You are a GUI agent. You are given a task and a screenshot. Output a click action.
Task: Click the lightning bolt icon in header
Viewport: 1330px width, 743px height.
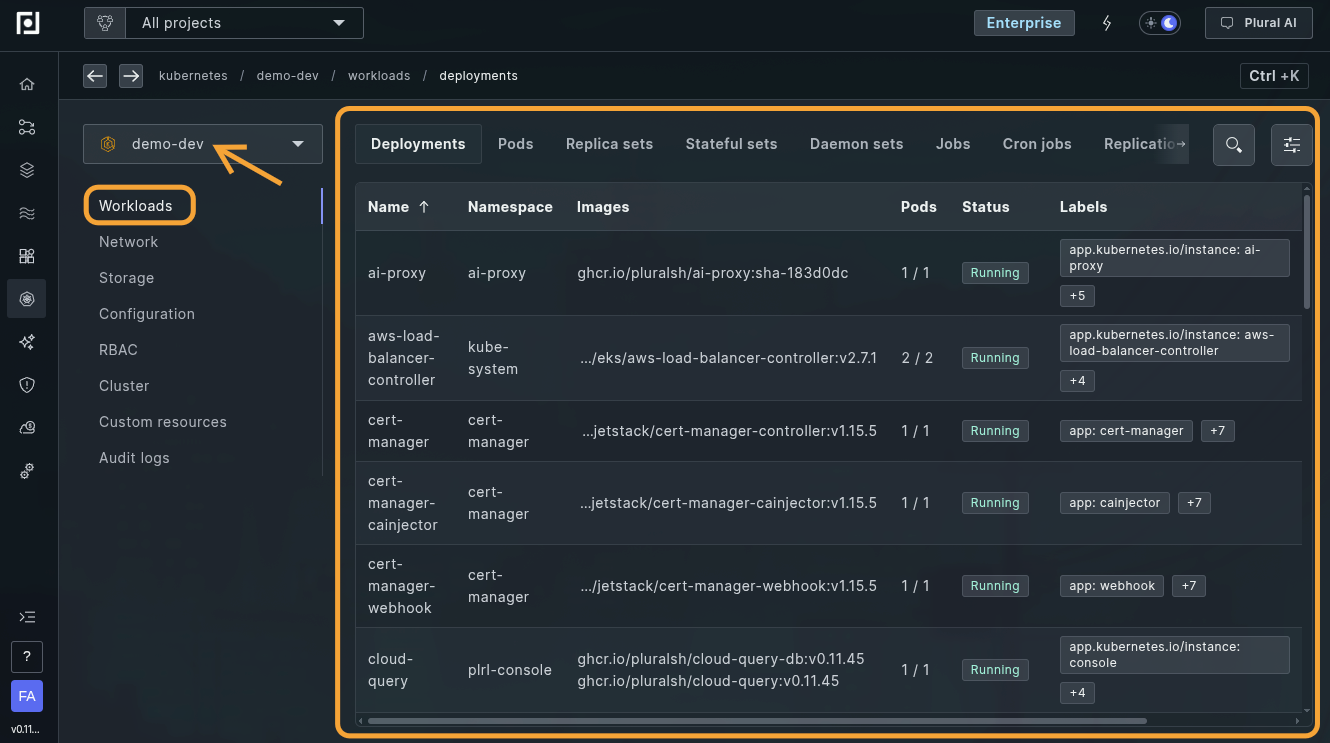(x=1107, y=23)
